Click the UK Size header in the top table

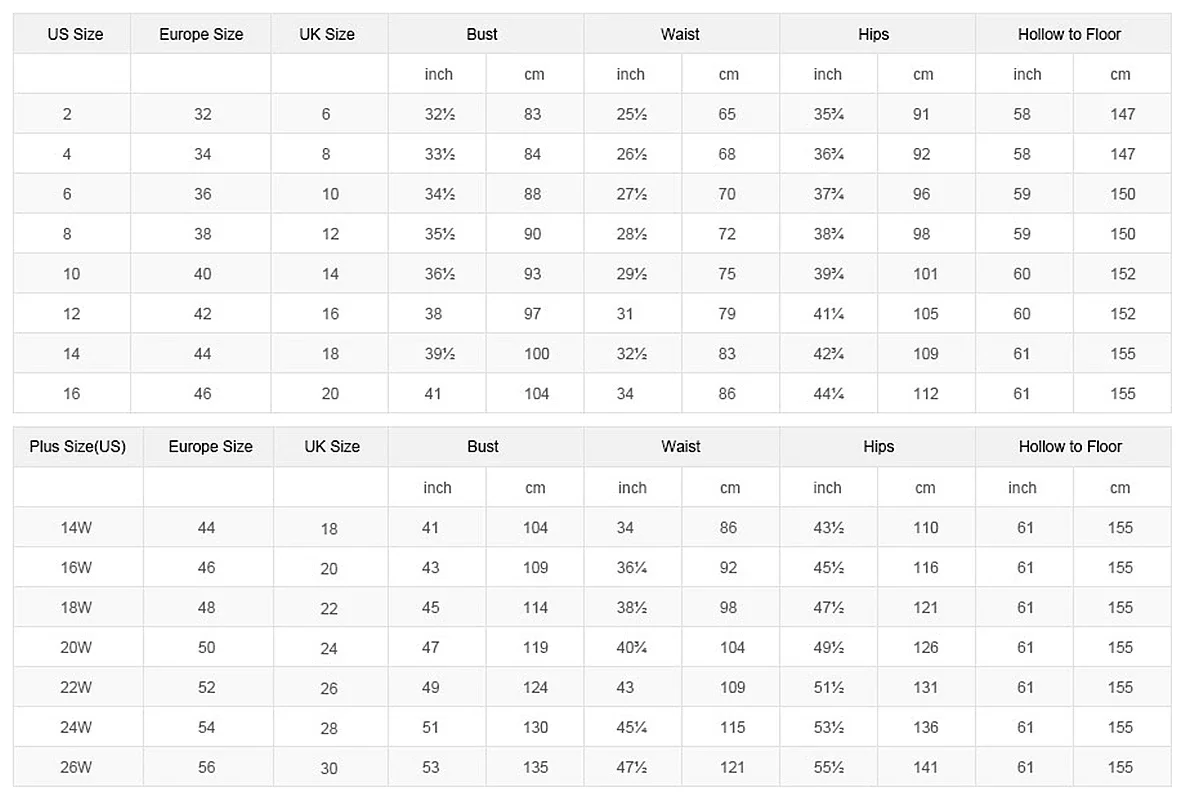click(327, 34)
